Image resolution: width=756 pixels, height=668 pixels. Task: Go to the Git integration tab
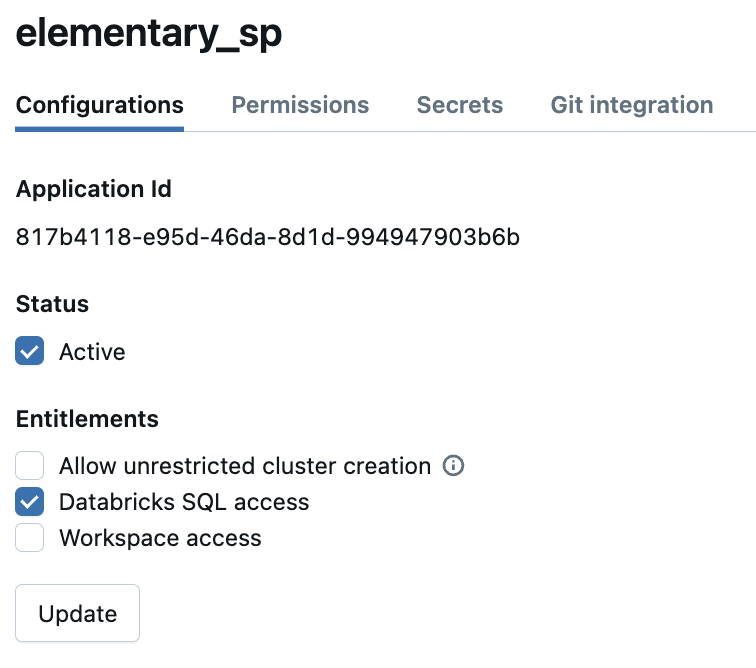[x=632, y=106]
